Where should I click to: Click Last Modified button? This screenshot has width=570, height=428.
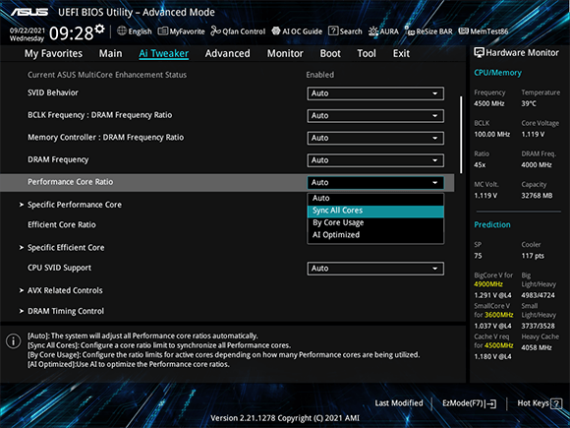[x=399, y=403]
